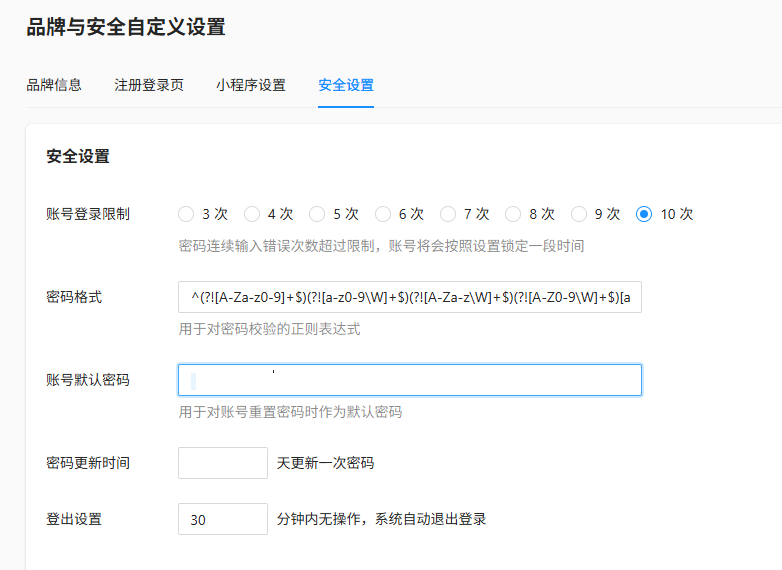The height and width of the screenshot is (570, 782).
Task: Click the hint 用于对密码校验的正则表达式
Action: click(x=269, y=329)
